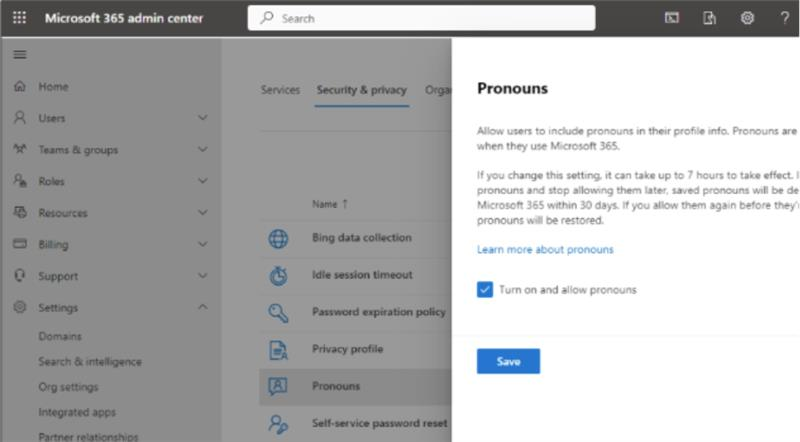Open the app launcher waffle icon
This screenshot has width=800, height=442.
pos(19,18)
